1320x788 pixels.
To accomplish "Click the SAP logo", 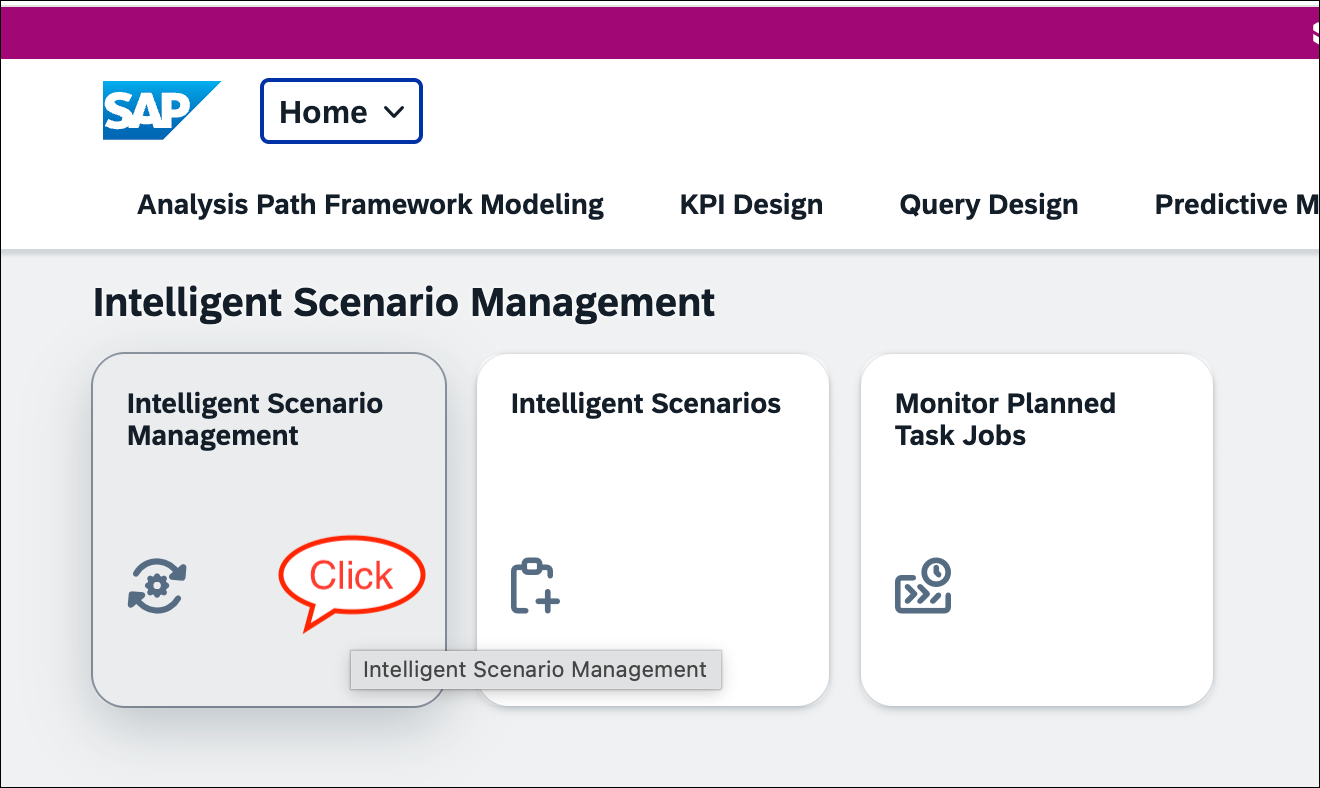I will pyautogui.click(x=161, y=111).
